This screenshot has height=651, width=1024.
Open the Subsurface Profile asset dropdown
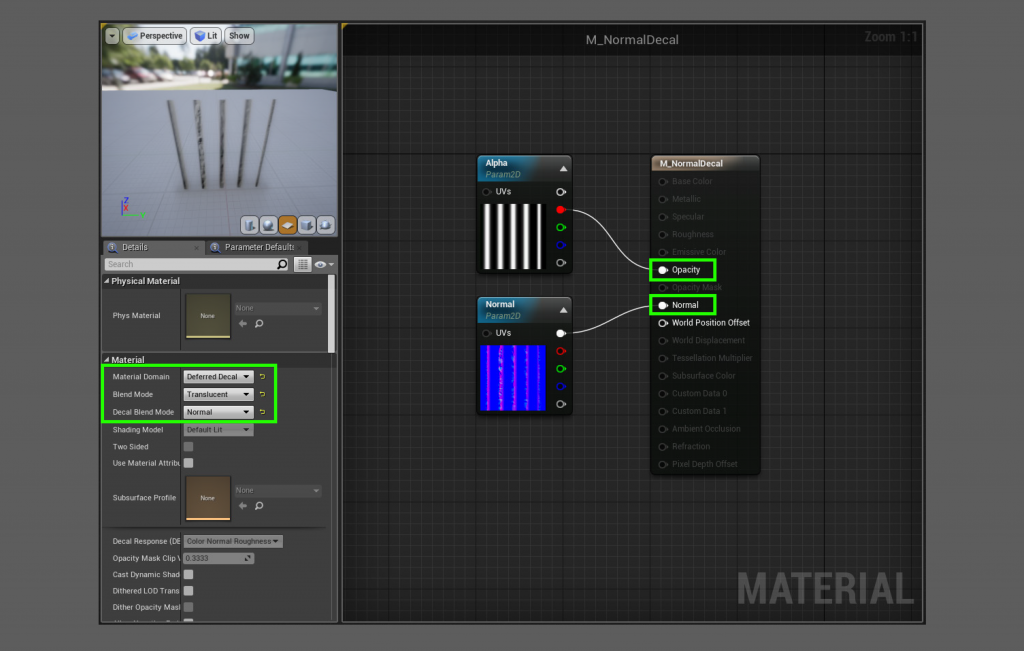(278, 490)
